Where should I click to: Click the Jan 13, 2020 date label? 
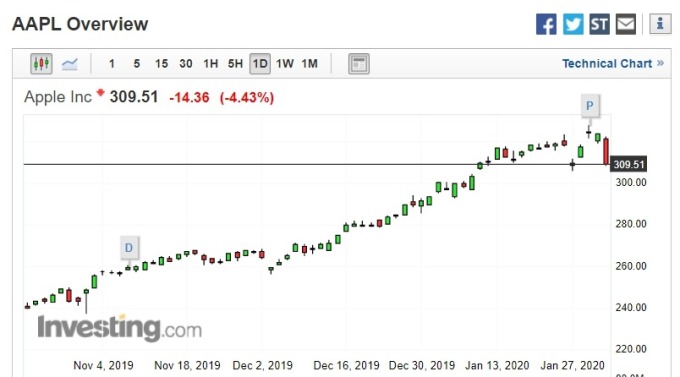(497, 366)
